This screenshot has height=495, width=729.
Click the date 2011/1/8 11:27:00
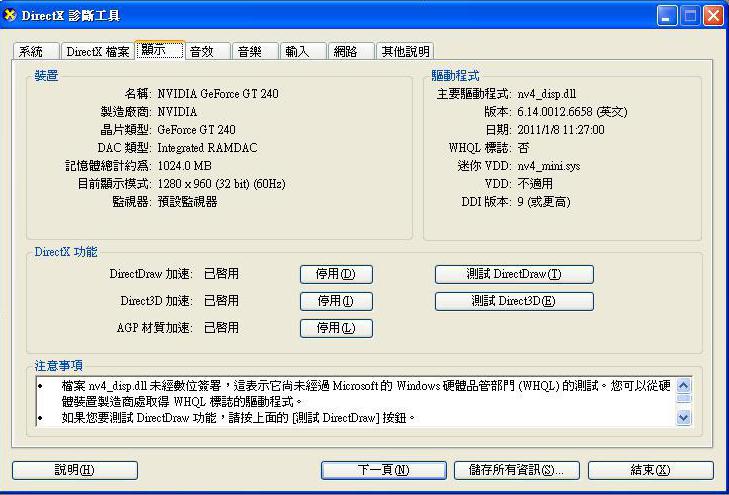(561, 130)
